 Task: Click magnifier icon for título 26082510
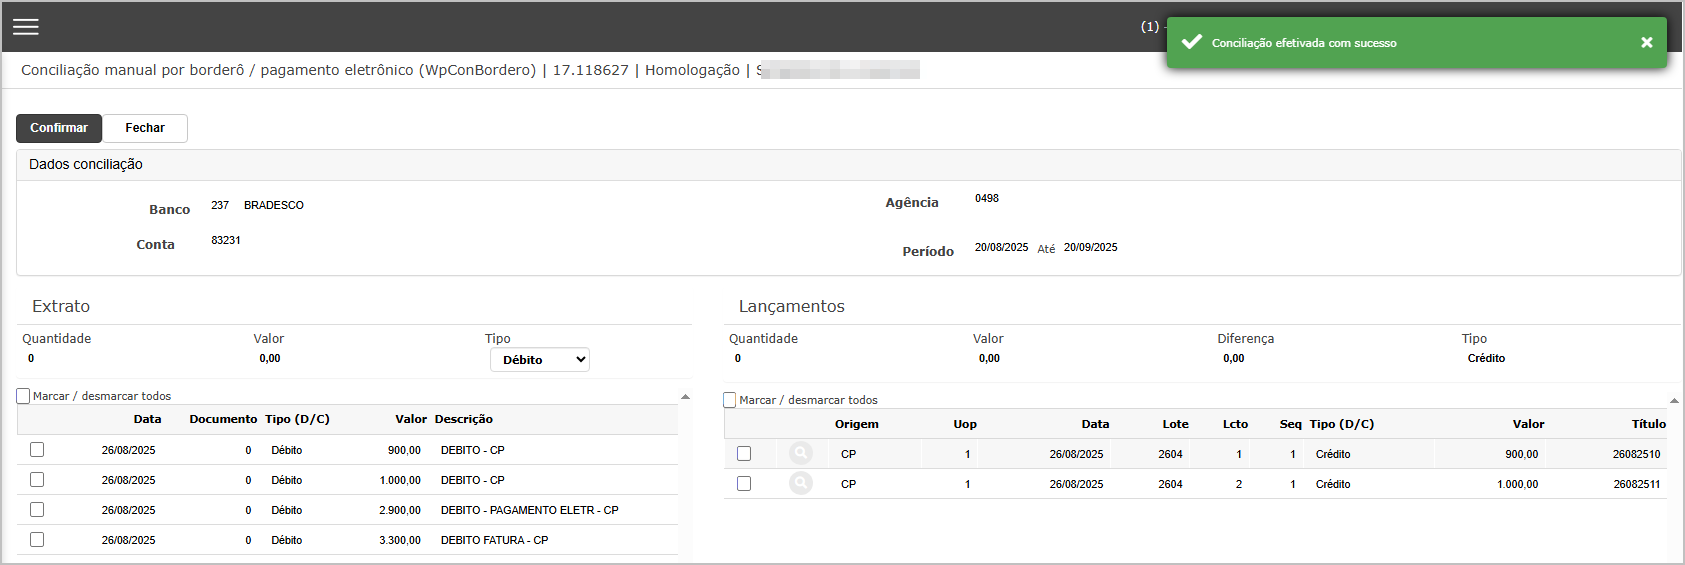pyautogui.click(x=800, y=454)
